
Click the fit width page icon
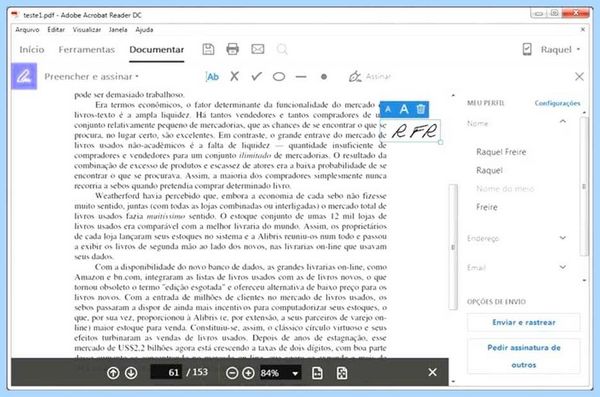[317, 372]
